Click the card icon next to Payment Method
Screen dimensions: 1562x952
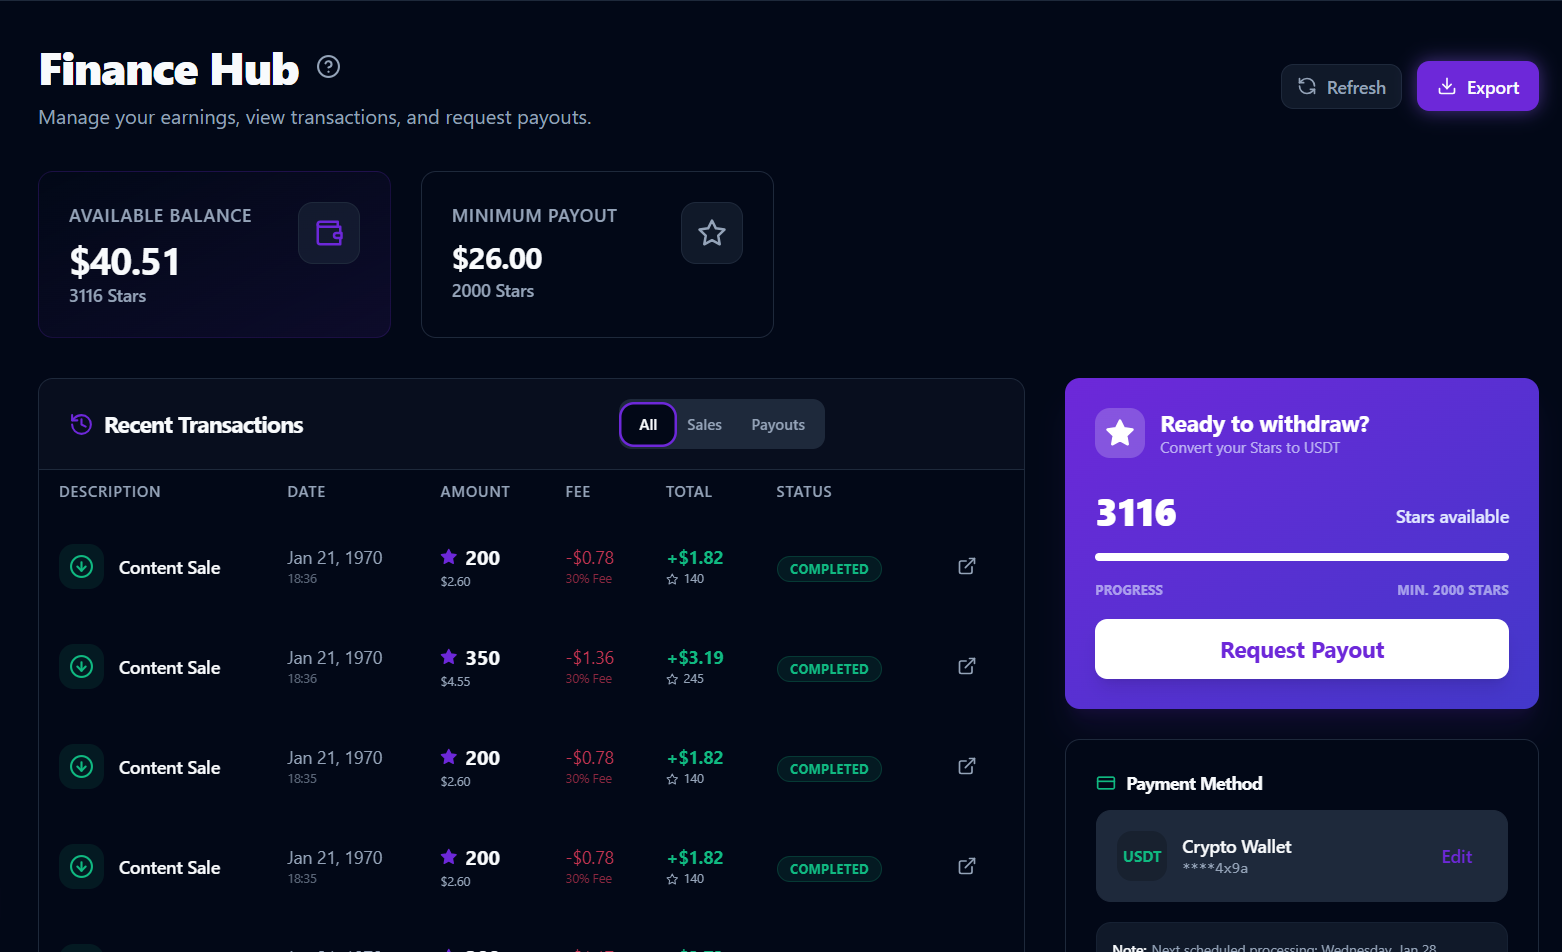[x=1106, y=783]
